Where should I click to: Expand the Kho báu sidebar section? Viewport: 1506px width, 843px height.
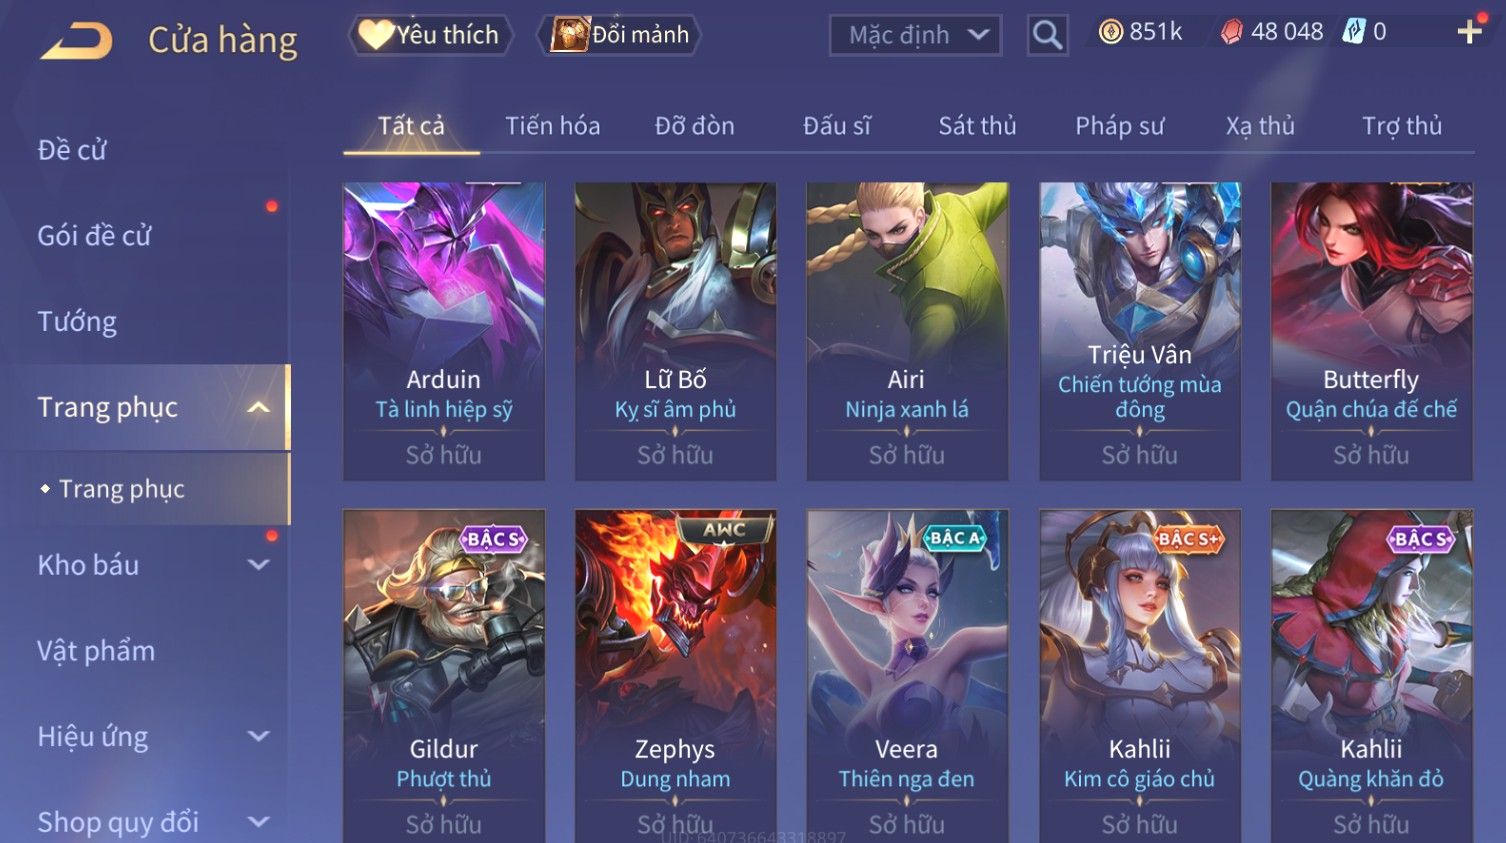click(x=259, y=565)
